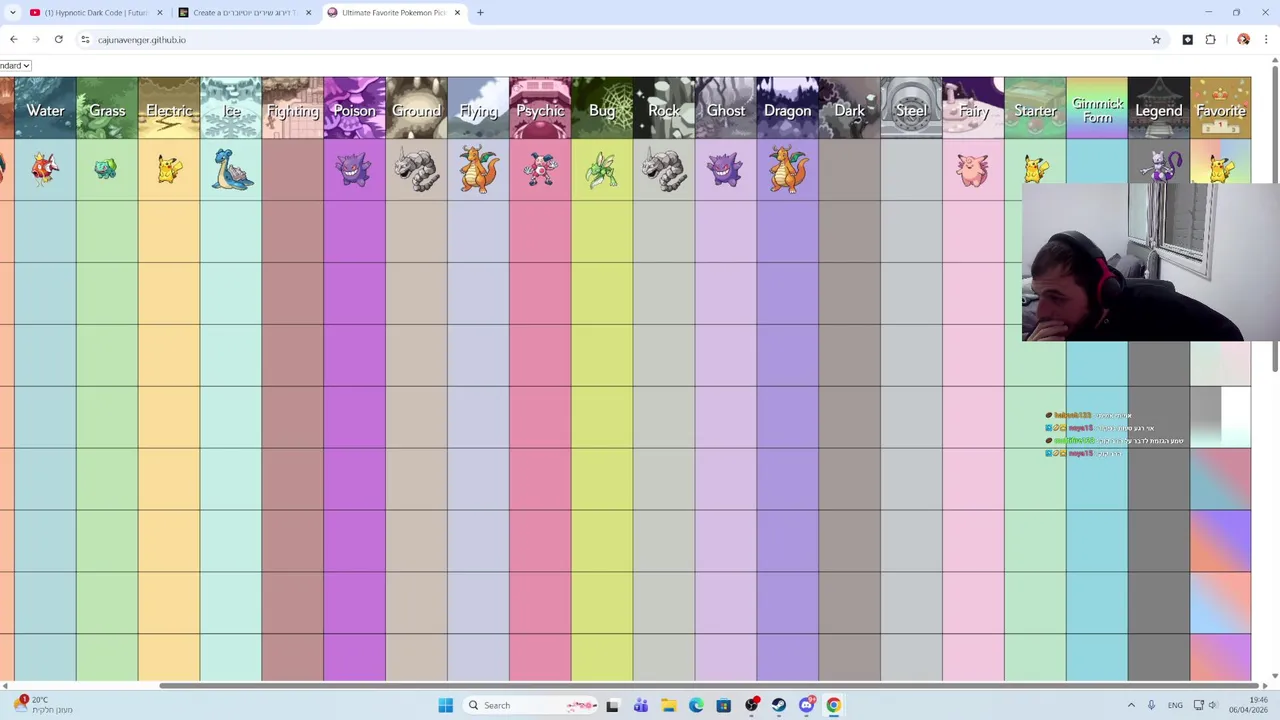This screenshot has height=720, width=1280.
Task: Click the Favorite column header
Action: pos(1220,108)
